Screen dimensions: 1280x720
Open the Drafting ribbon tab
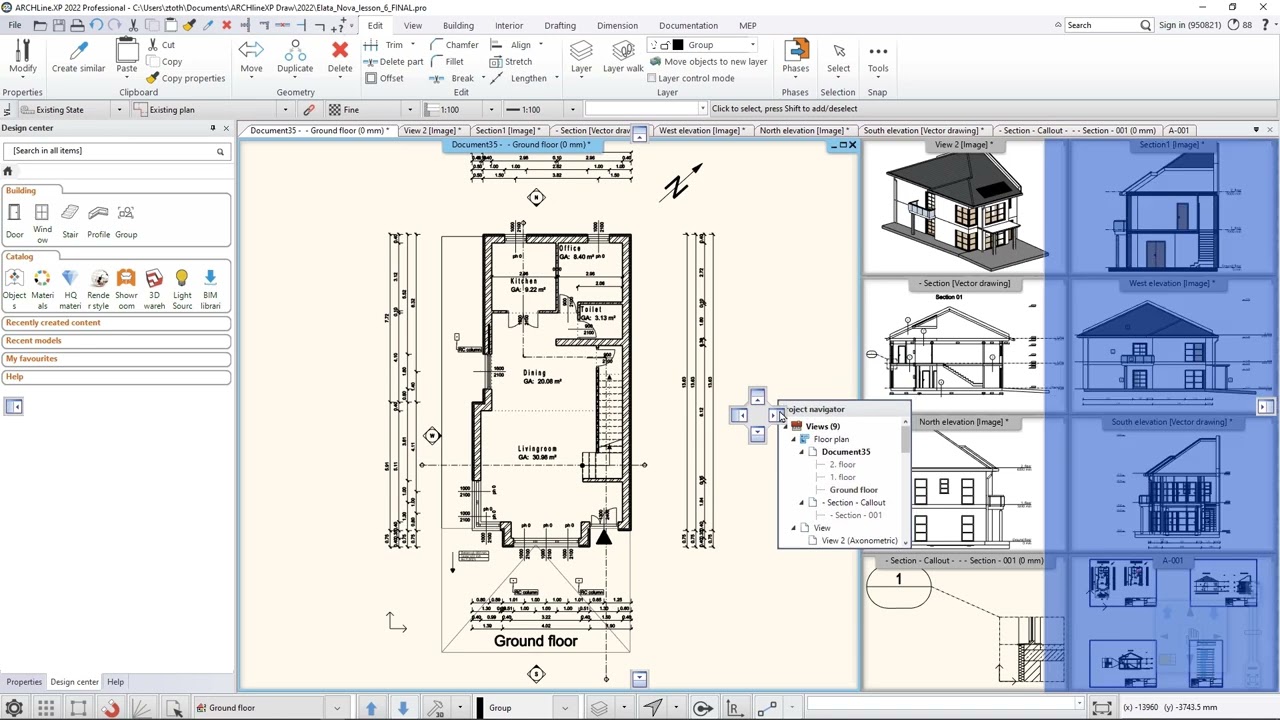tap(560, 25)
